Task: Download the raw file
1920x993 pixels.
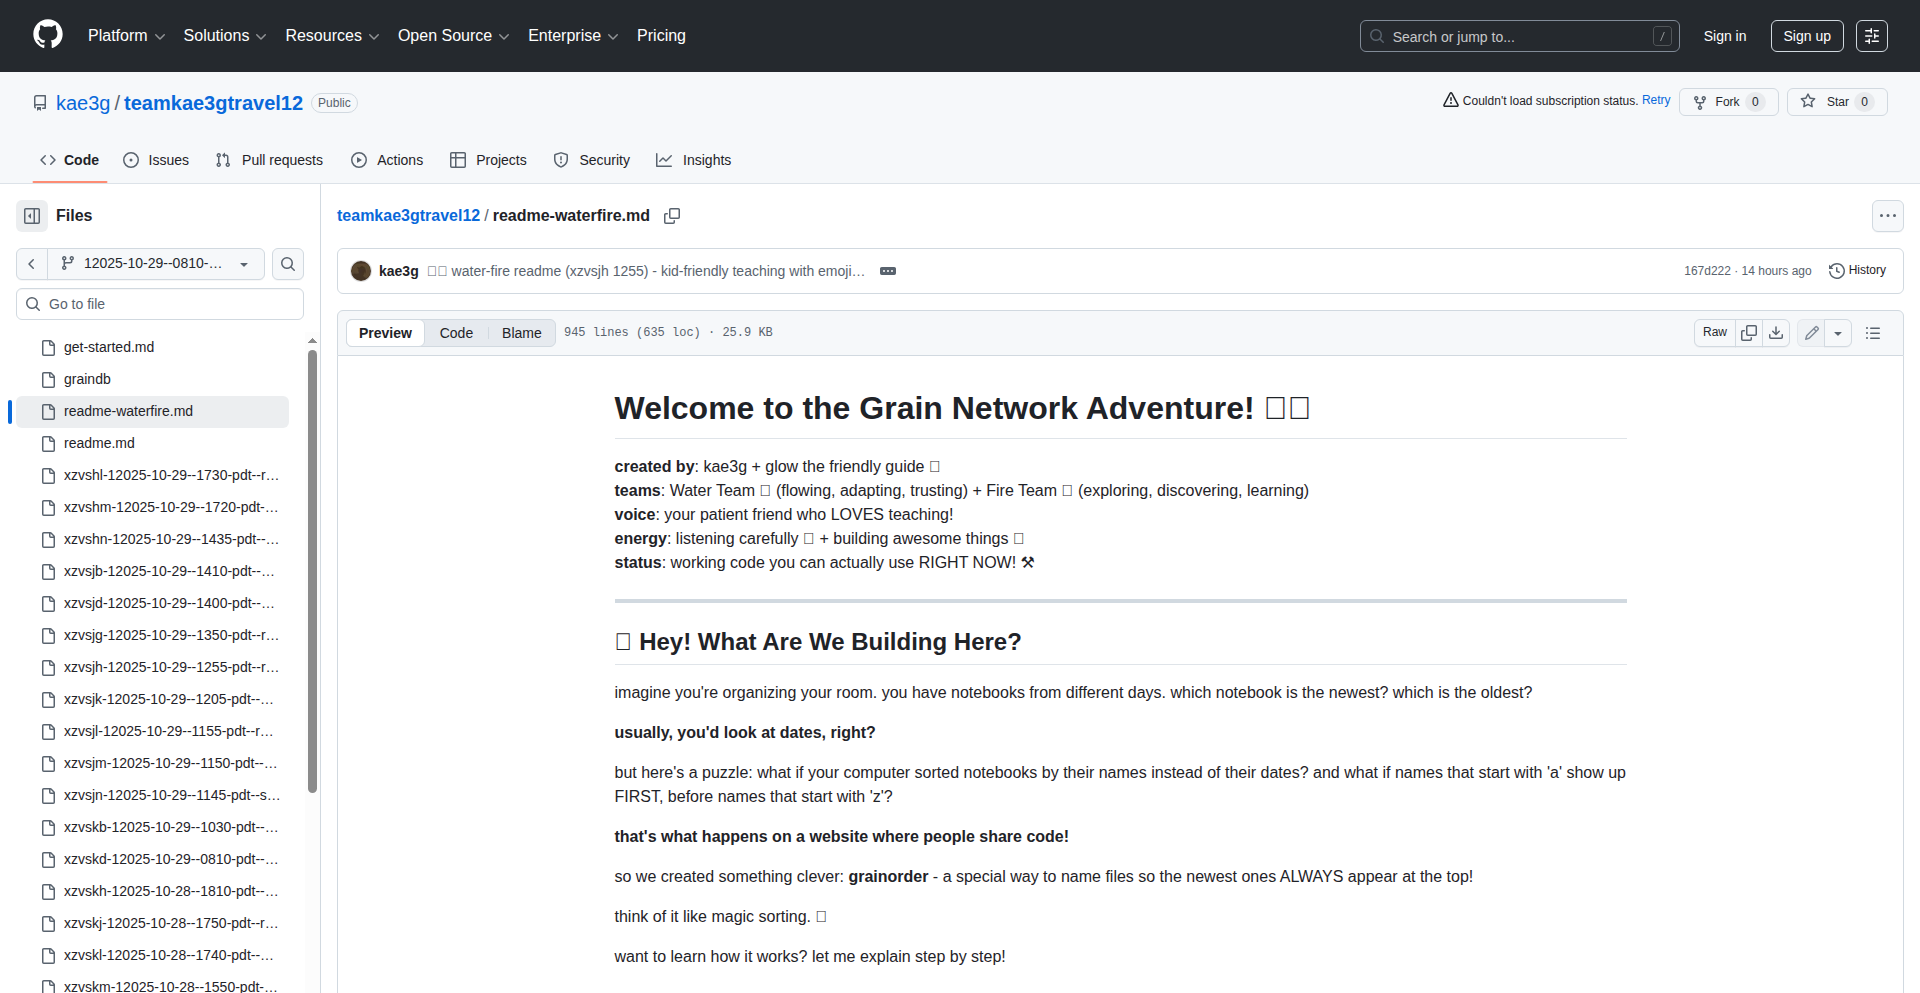Action: pyautogui.click(x=1776, y=333)
